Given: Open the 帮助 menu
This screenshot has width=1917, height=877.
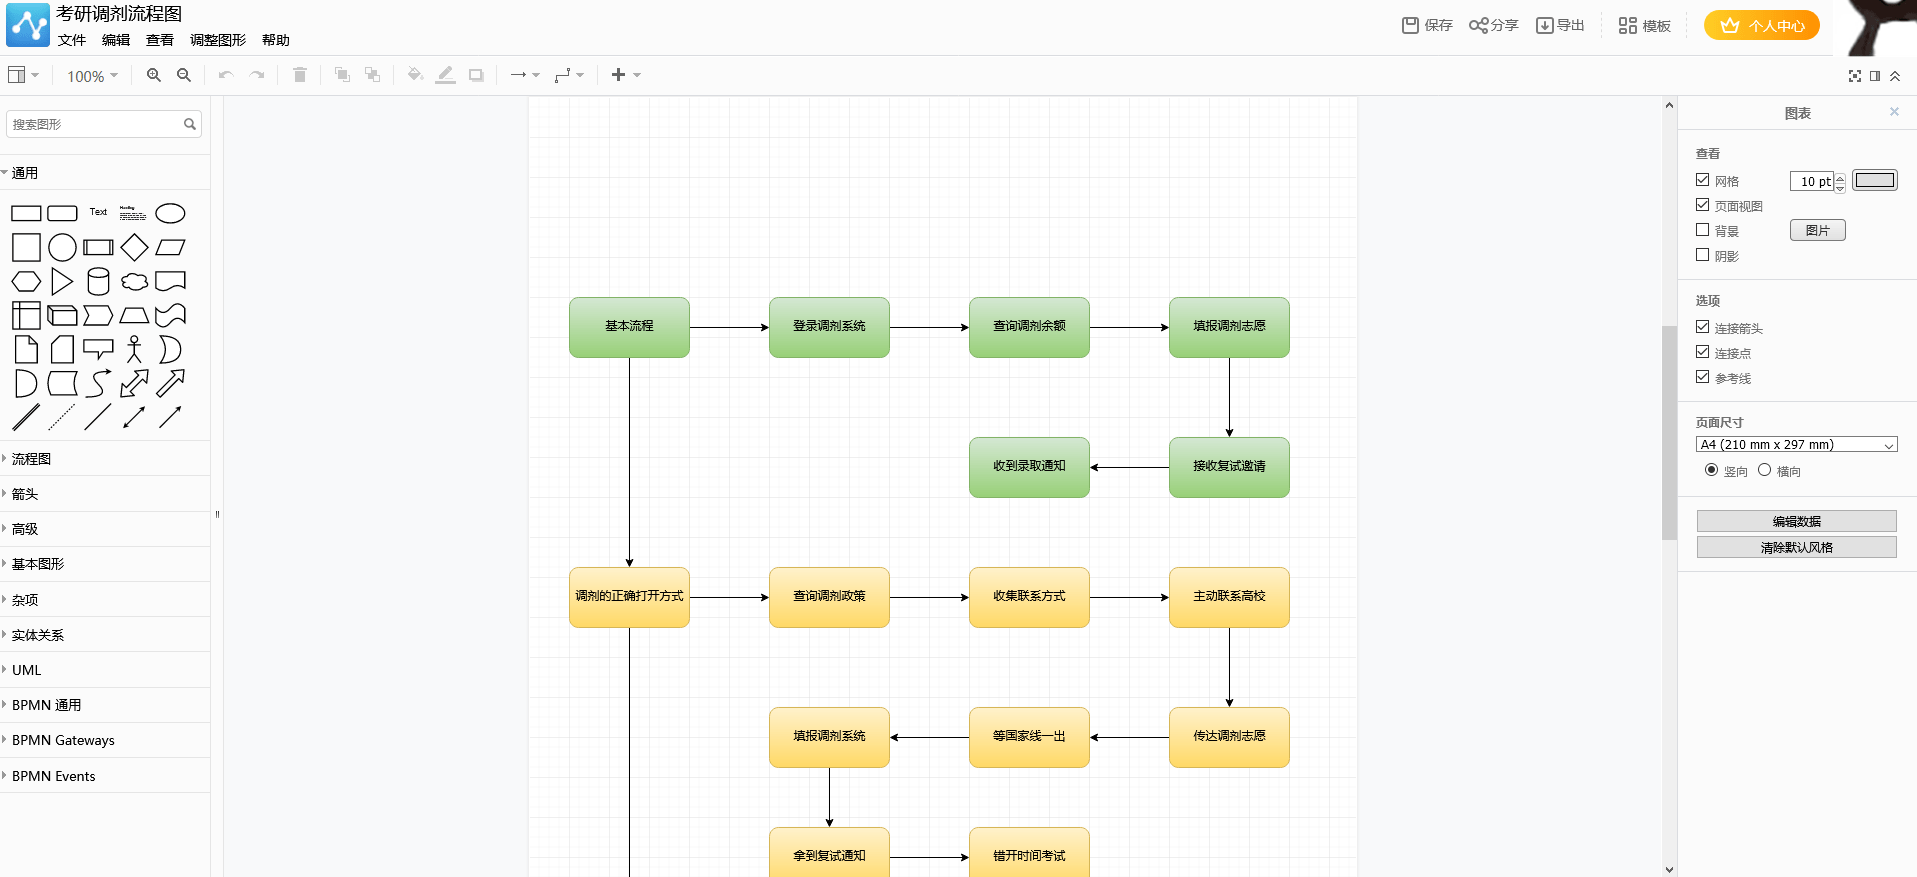Looking at the screenshot, I should pos(276,40).
